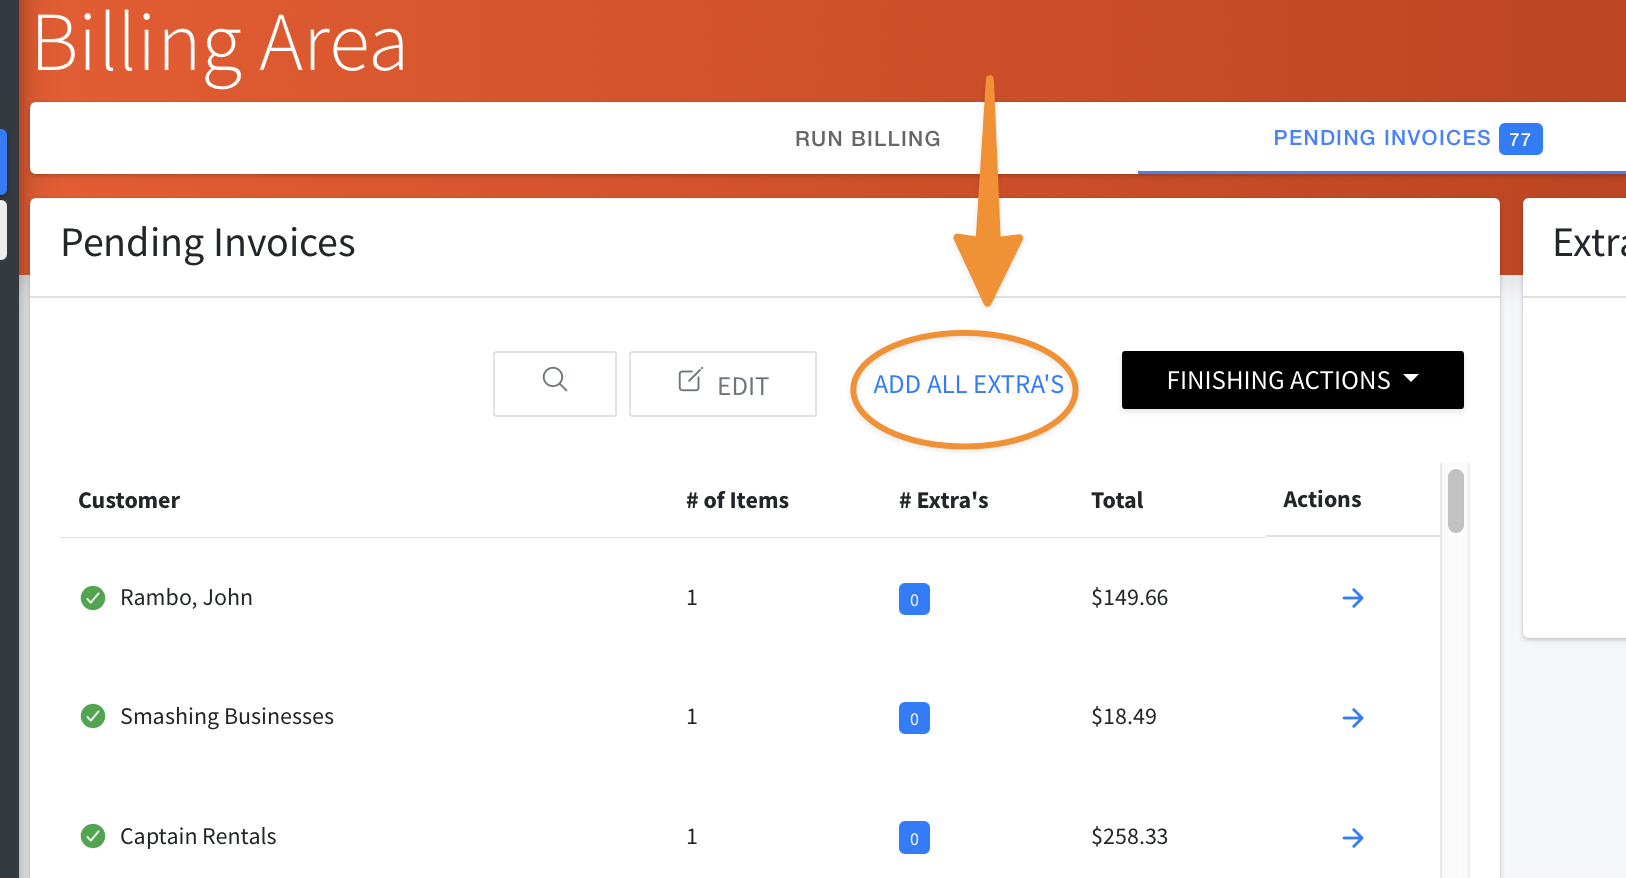The height and width of the screenshot is (878, 1626).
Task: Click the $258.33 total
Action: [1129, 836]
